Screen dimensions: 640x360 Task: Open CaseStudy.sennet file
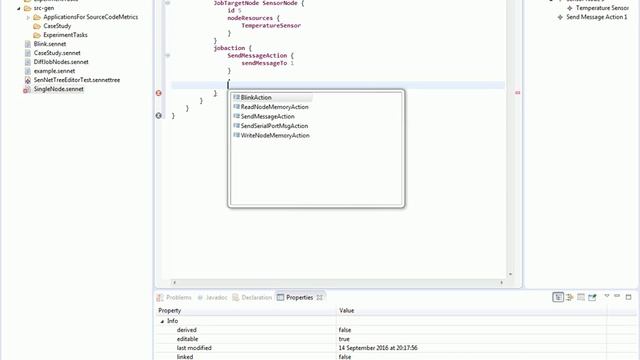click(57, 53)
